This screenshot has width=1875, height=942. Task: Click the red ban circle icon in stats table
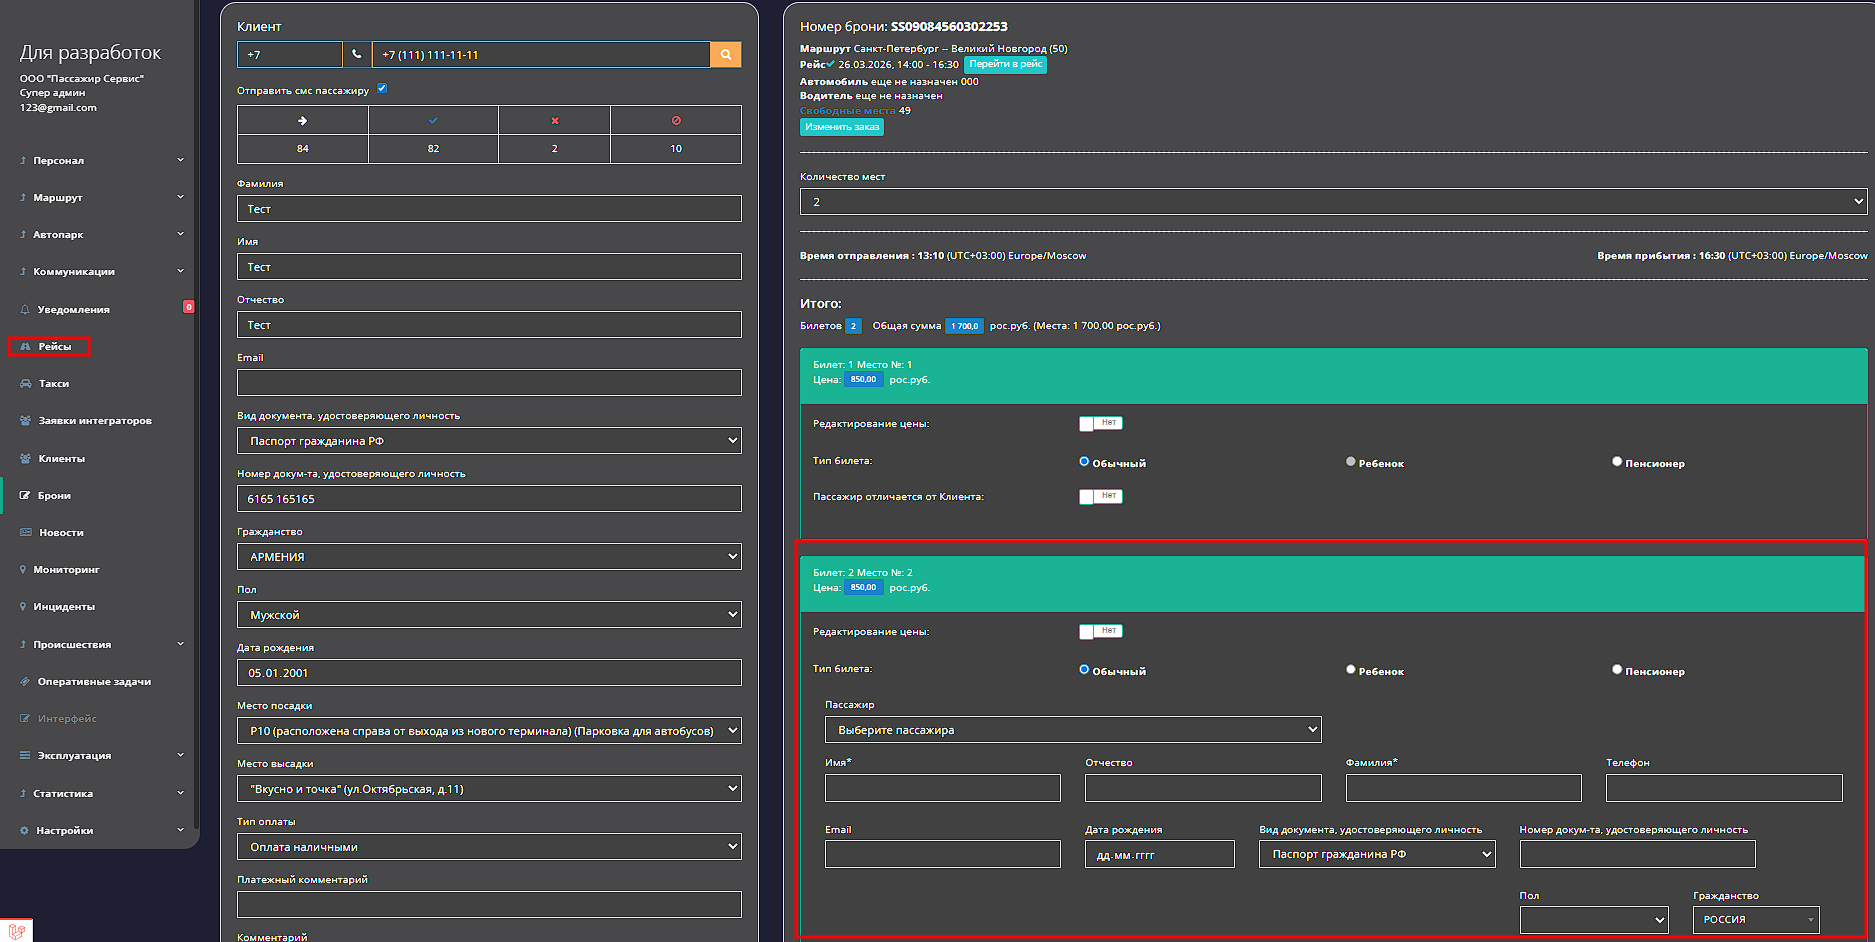676,121
